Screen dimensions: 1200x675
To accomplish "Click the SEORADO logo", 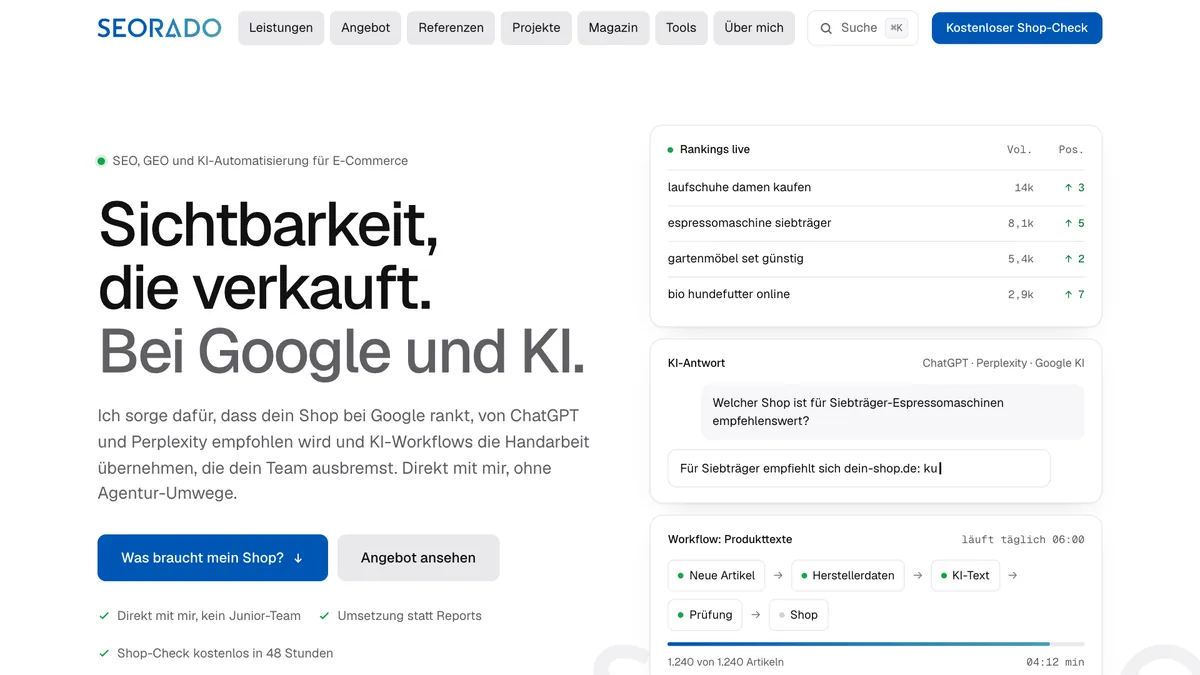I will coord(159,28).
